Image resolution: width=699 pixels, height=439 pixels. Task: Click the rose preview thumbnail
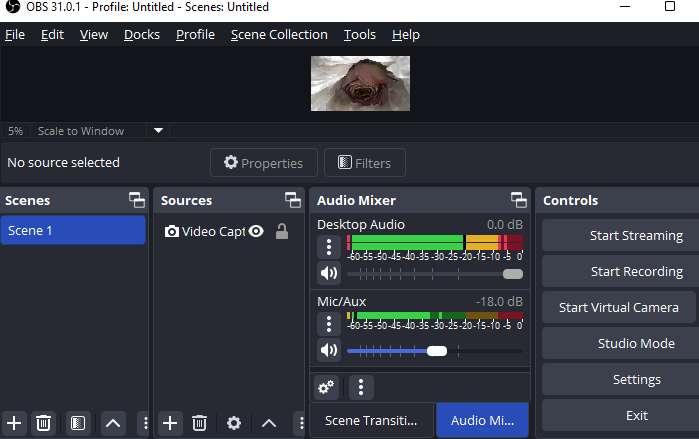pyautogui.click(x=360, y=83)
